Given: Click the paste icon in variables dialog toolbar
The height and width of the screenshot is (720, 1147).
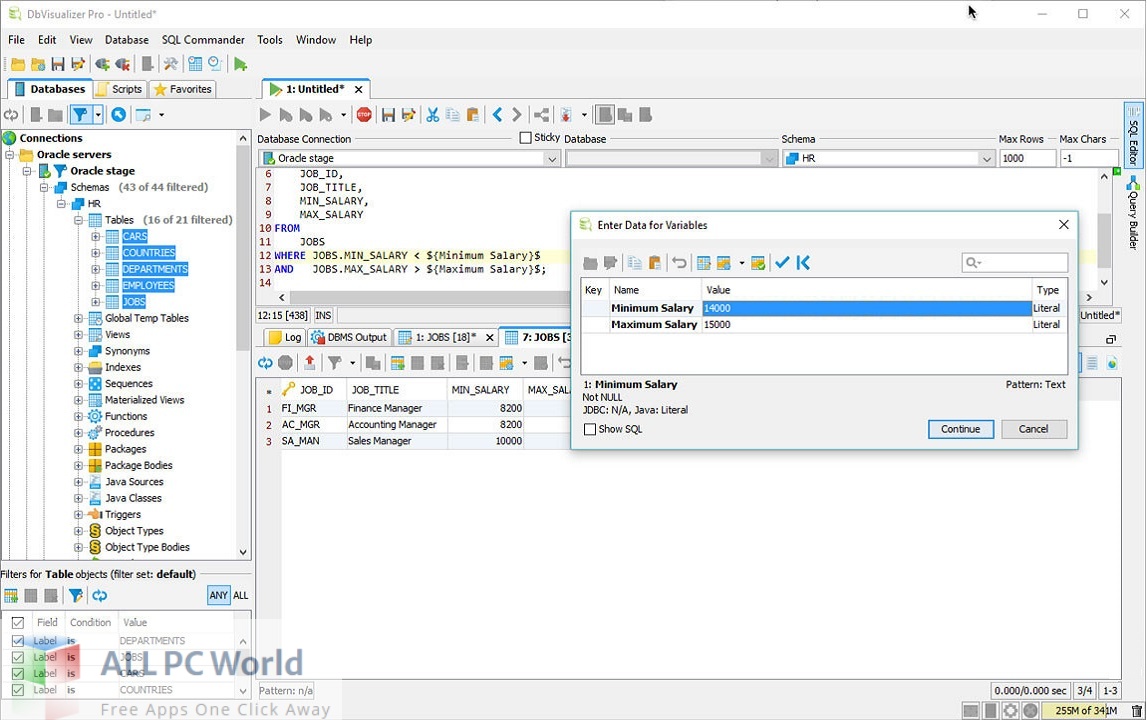Looking at the screenshot, I should tap(655, 263).
